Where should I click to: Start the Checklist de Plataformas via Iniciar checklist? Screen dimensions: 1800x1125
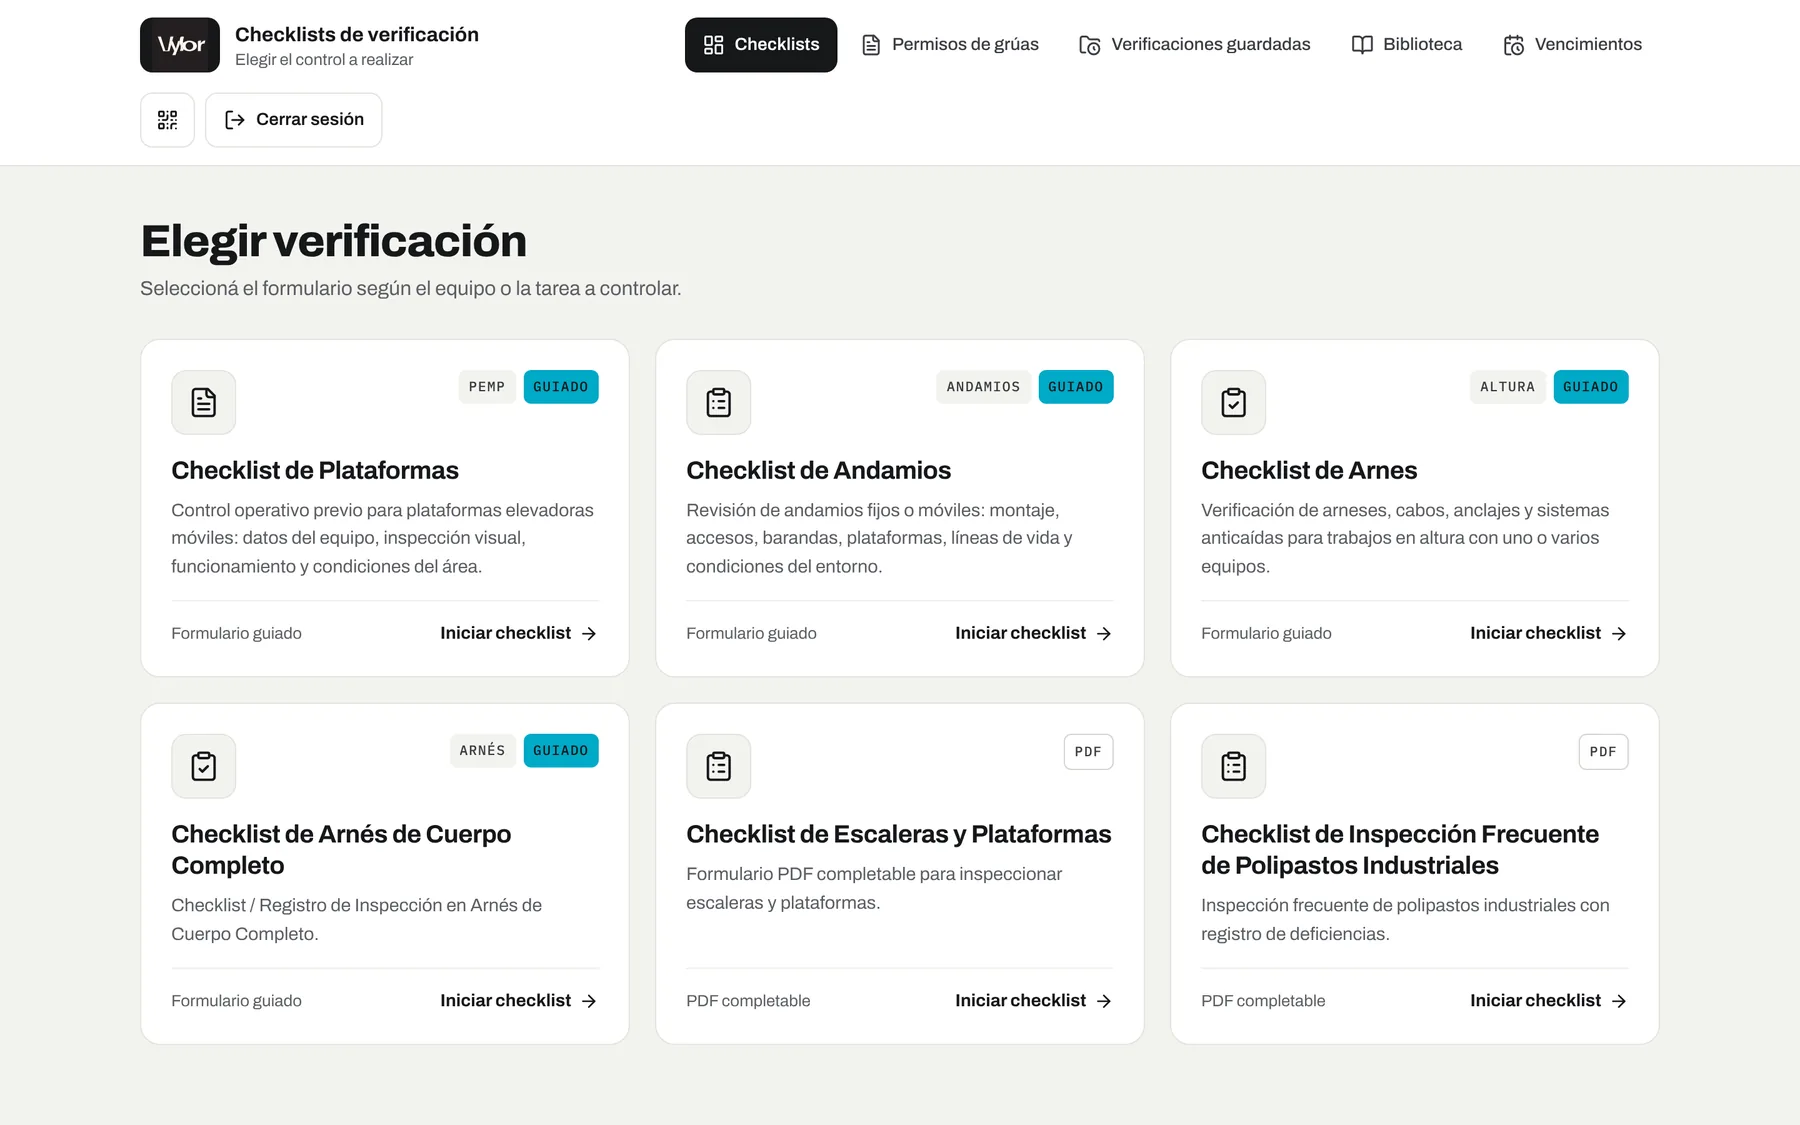coord(519,634)
